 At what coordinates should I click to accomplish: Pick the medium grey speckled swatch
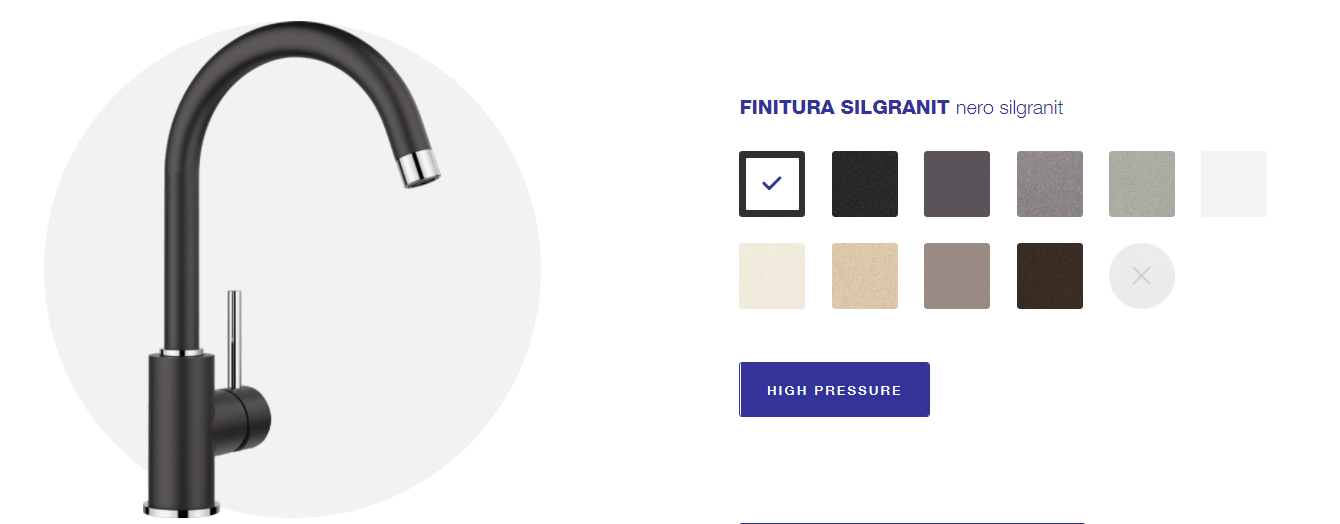pyautogui.click(x=1050, y=184)
